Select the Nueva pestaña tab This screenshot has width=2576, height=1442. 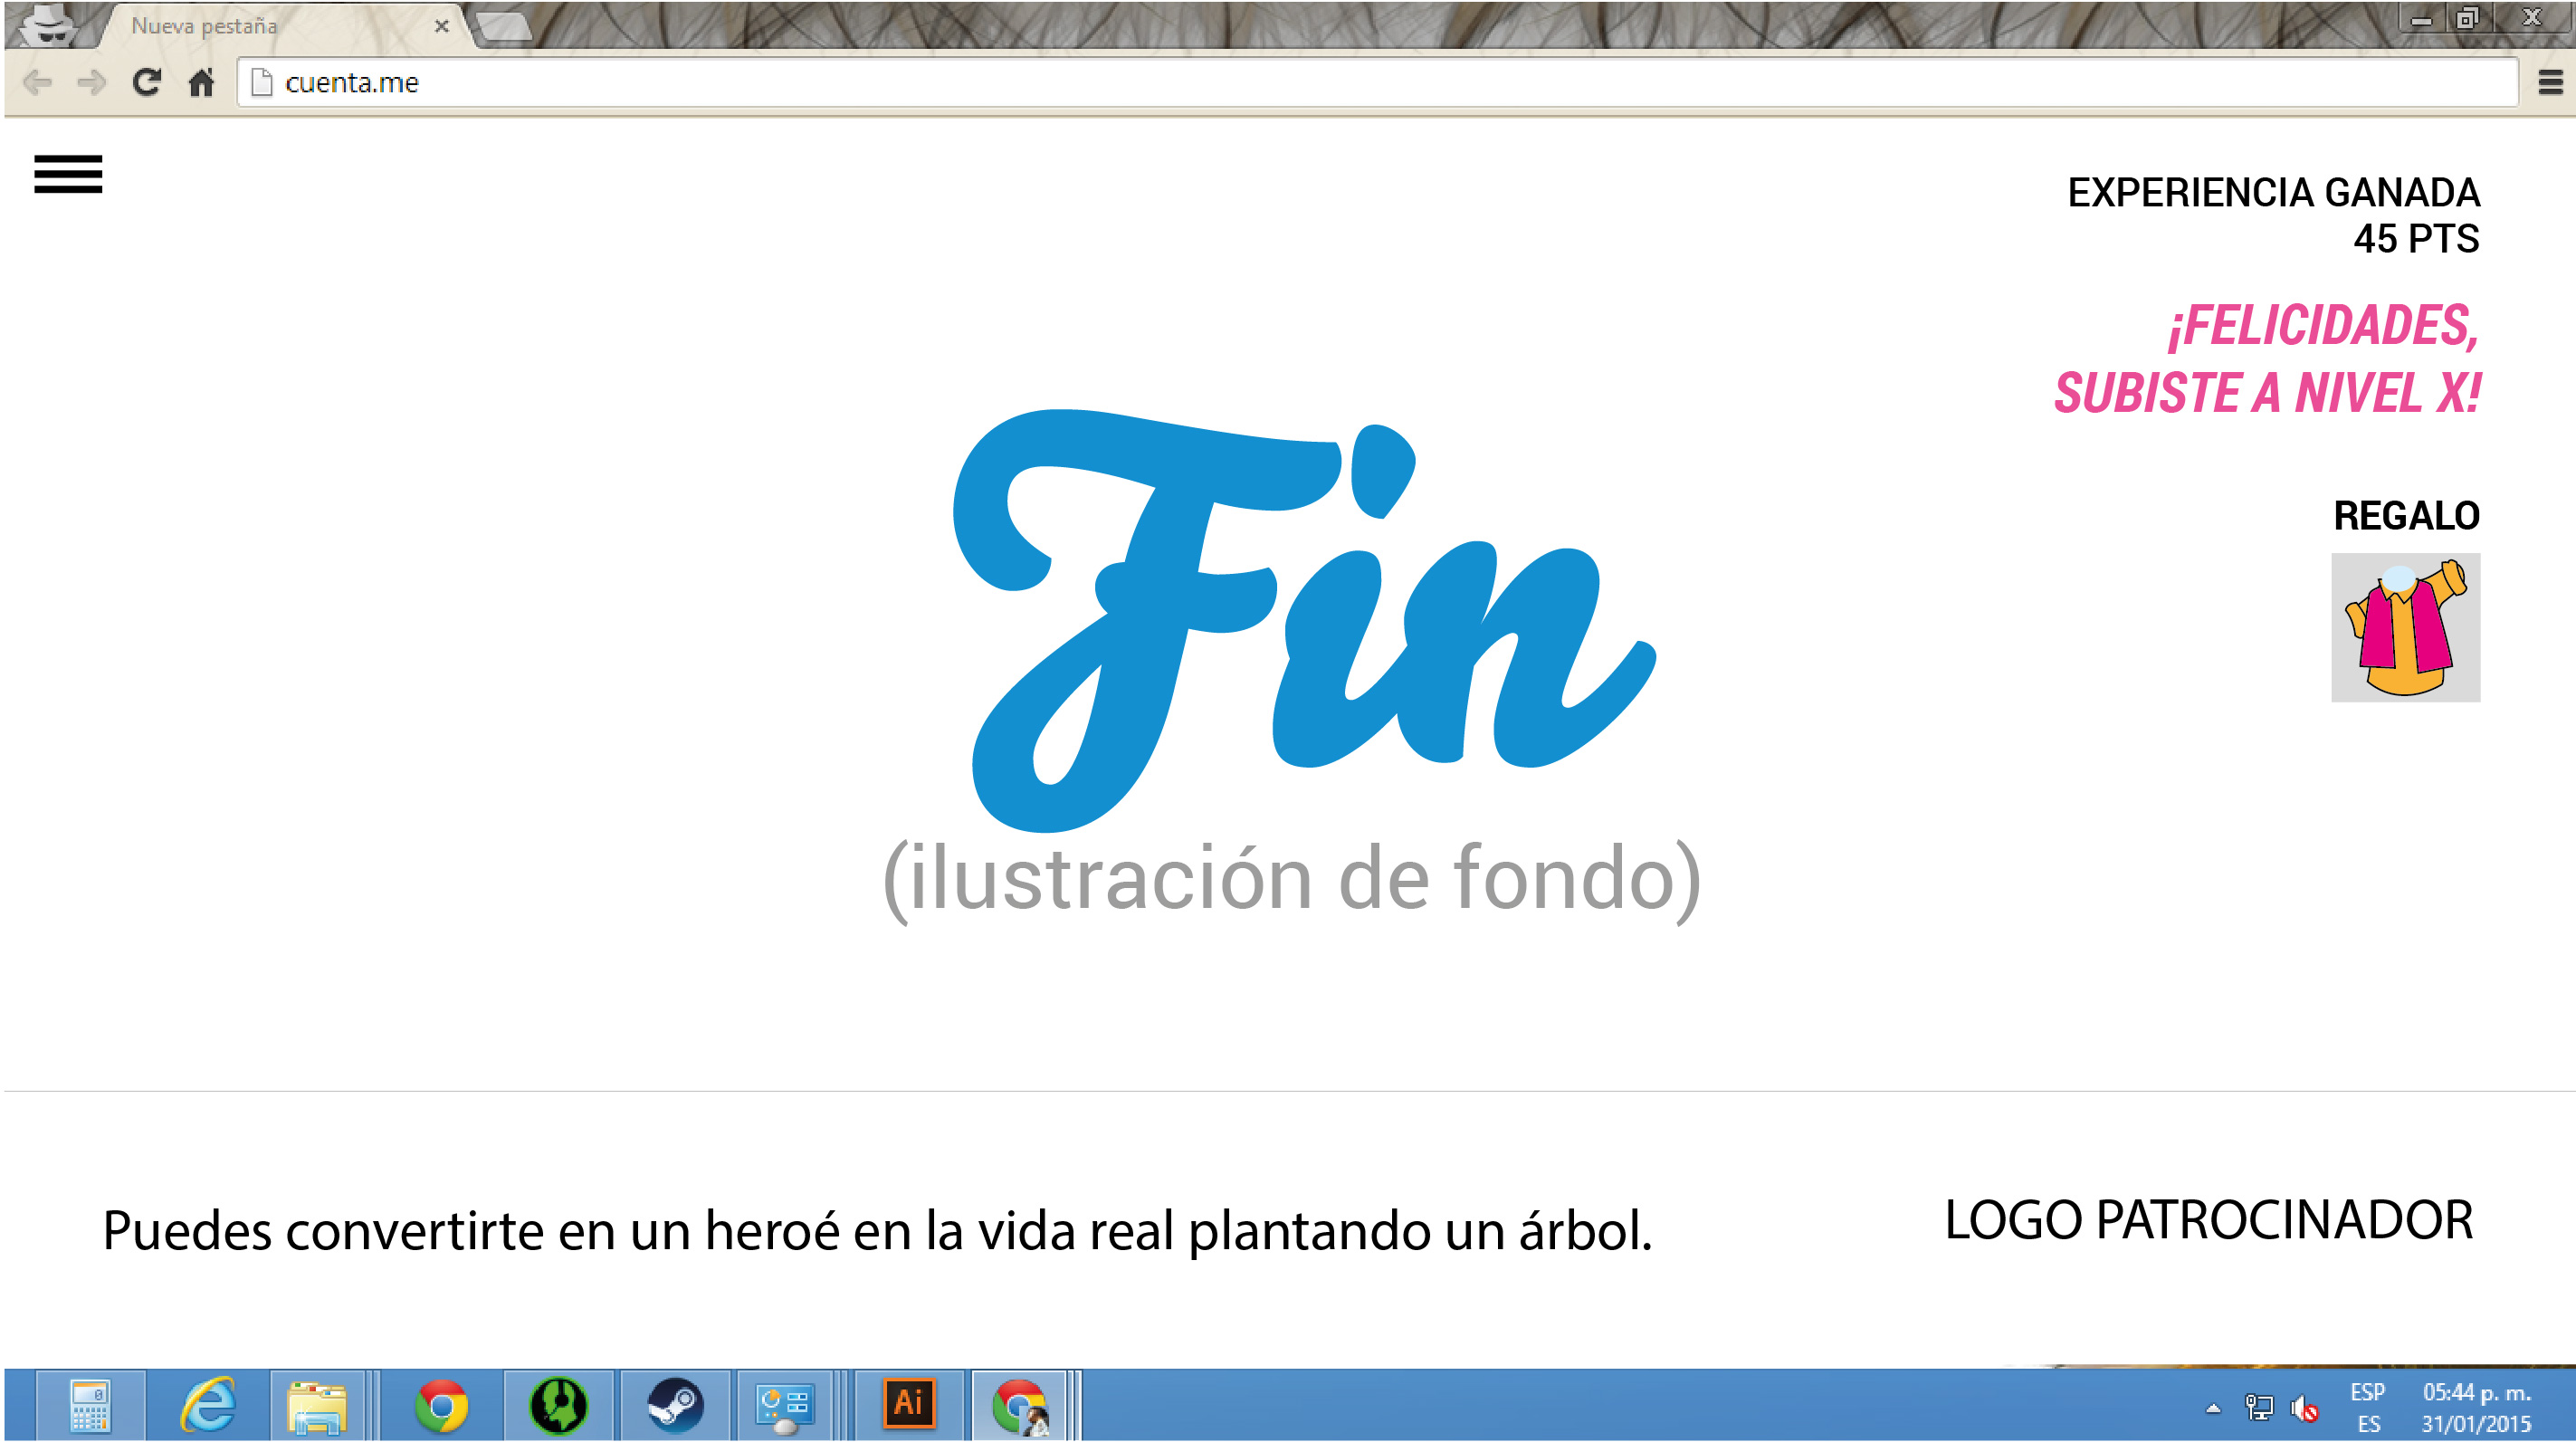pyautogui.click(x=260, y=26)
